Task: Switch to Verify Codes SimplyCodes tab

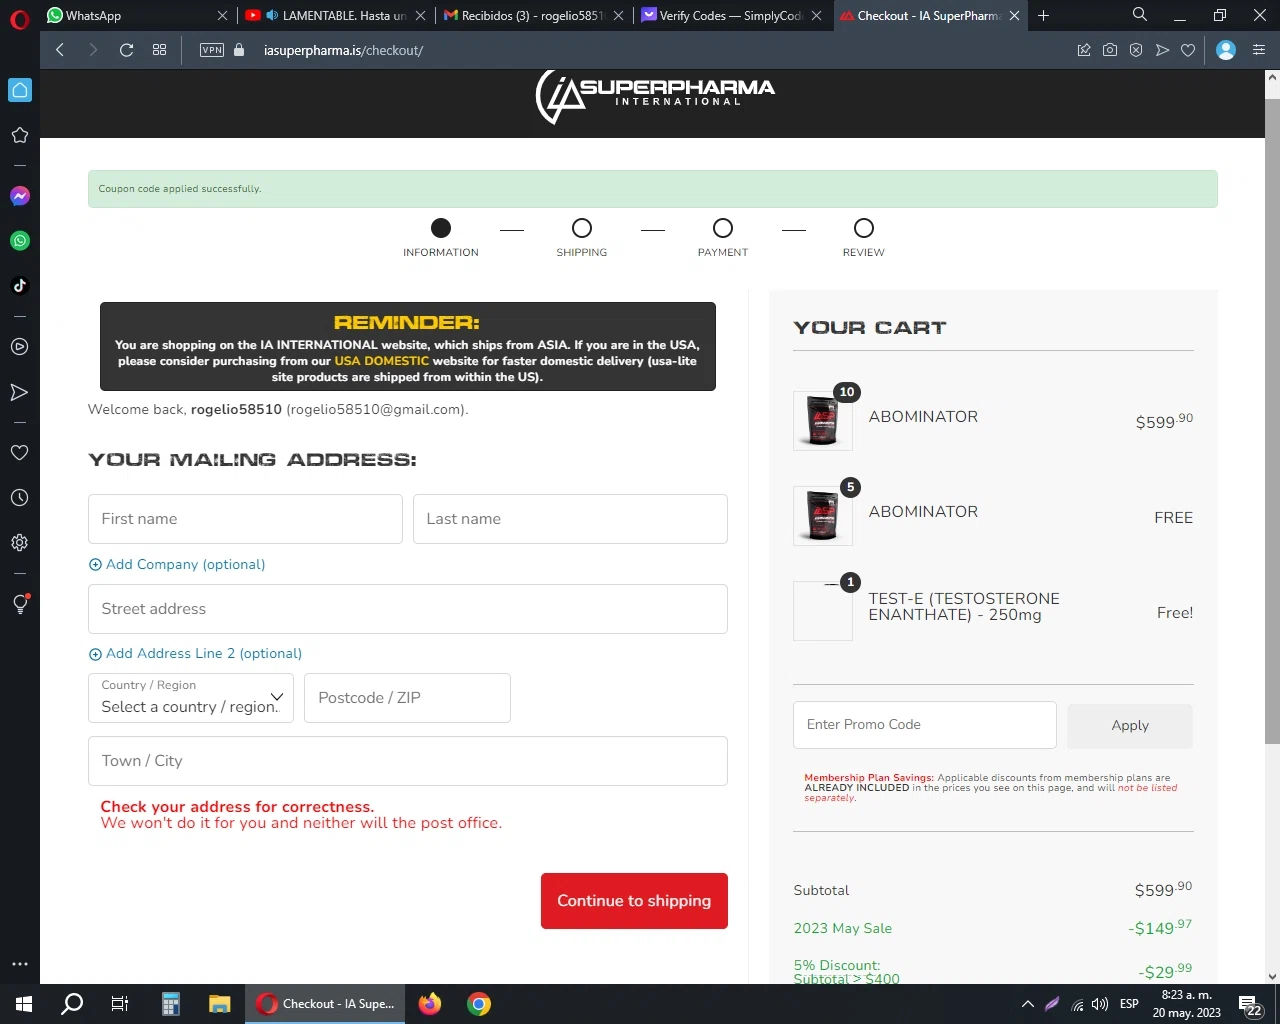Action: point(732,15)
